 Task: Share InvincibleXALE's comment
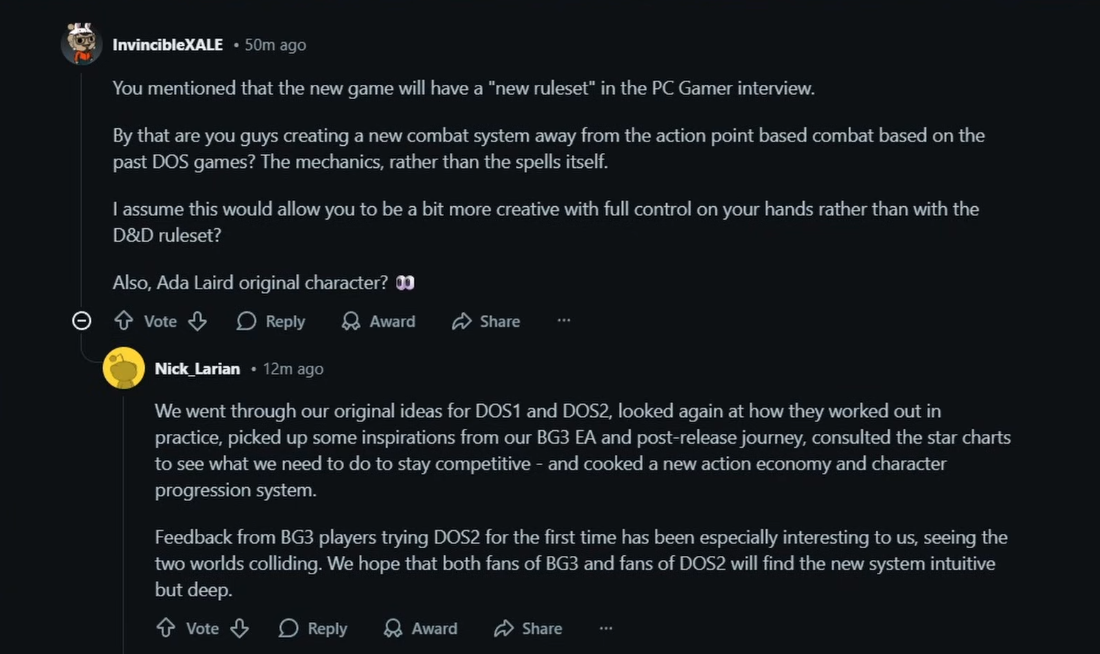(486, 321)
